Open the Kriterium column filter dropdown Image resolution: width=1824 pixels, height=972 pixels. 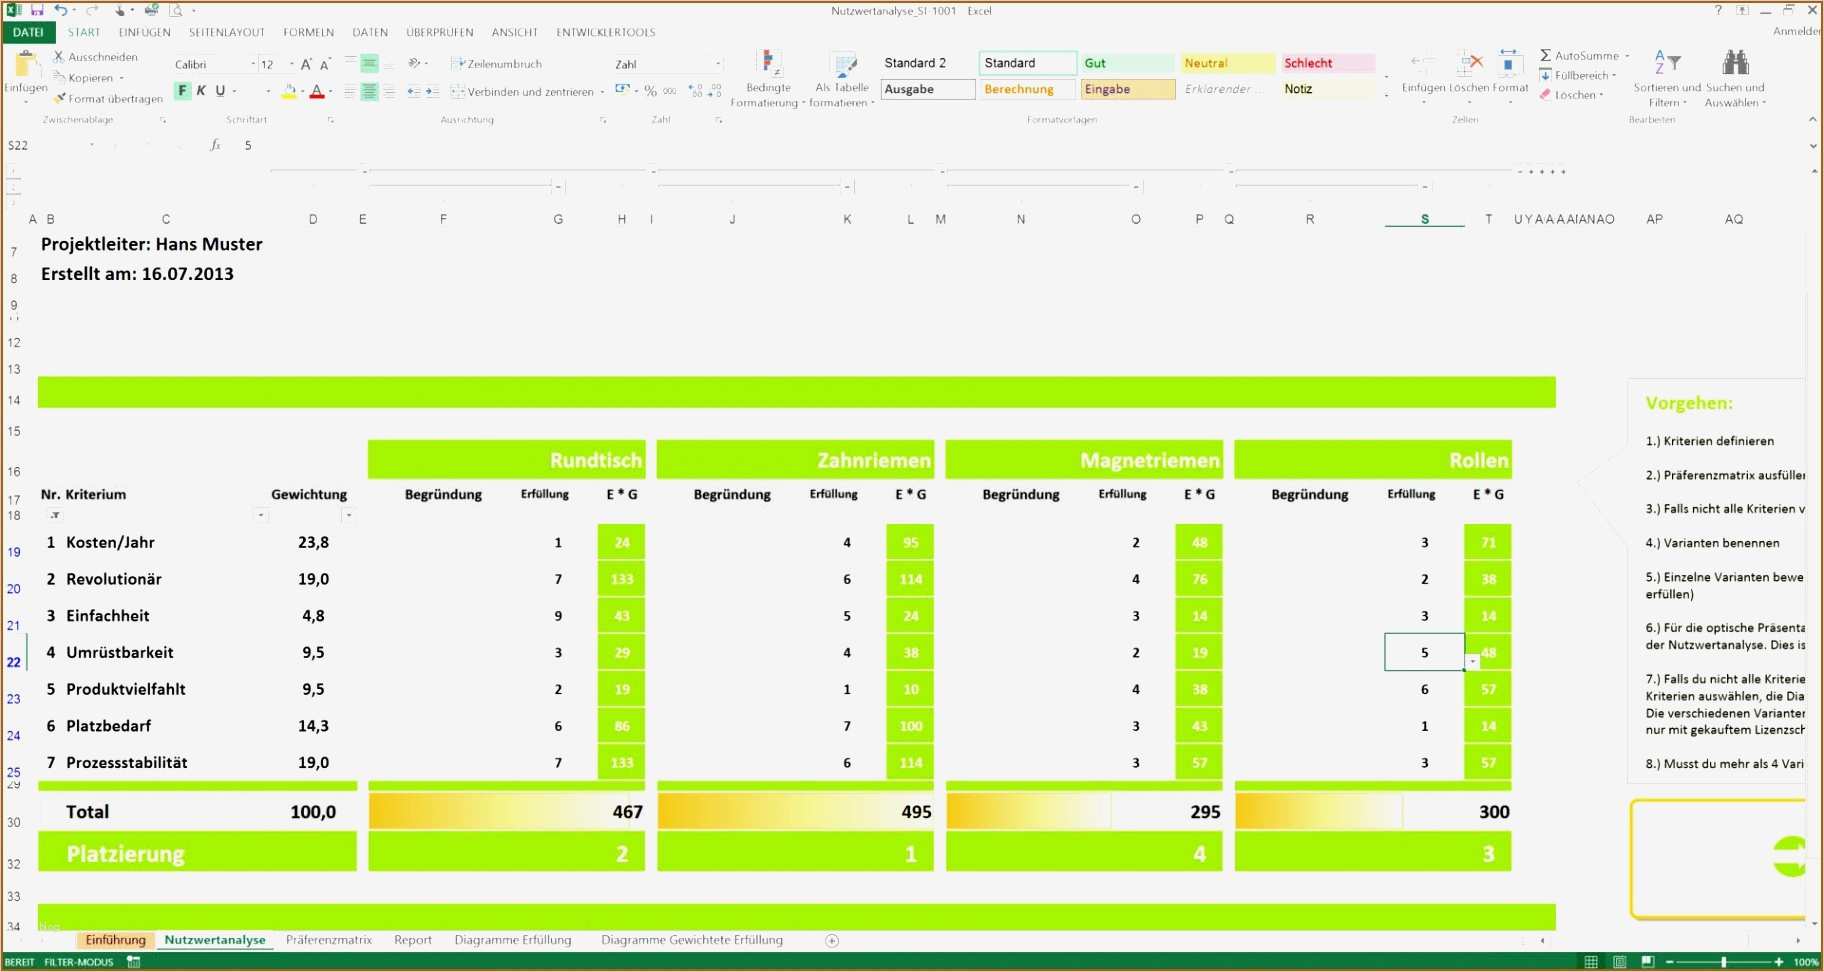pyautogui.click(x=58, y=515)
